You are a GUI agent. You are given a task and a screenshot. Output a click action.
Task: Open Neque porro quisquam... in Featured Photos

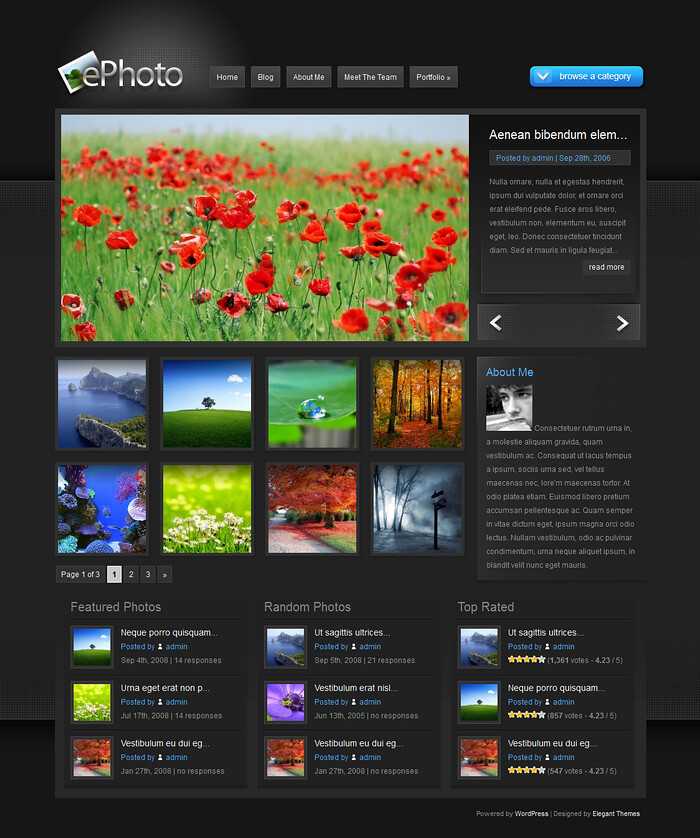[x=169, y=633]
